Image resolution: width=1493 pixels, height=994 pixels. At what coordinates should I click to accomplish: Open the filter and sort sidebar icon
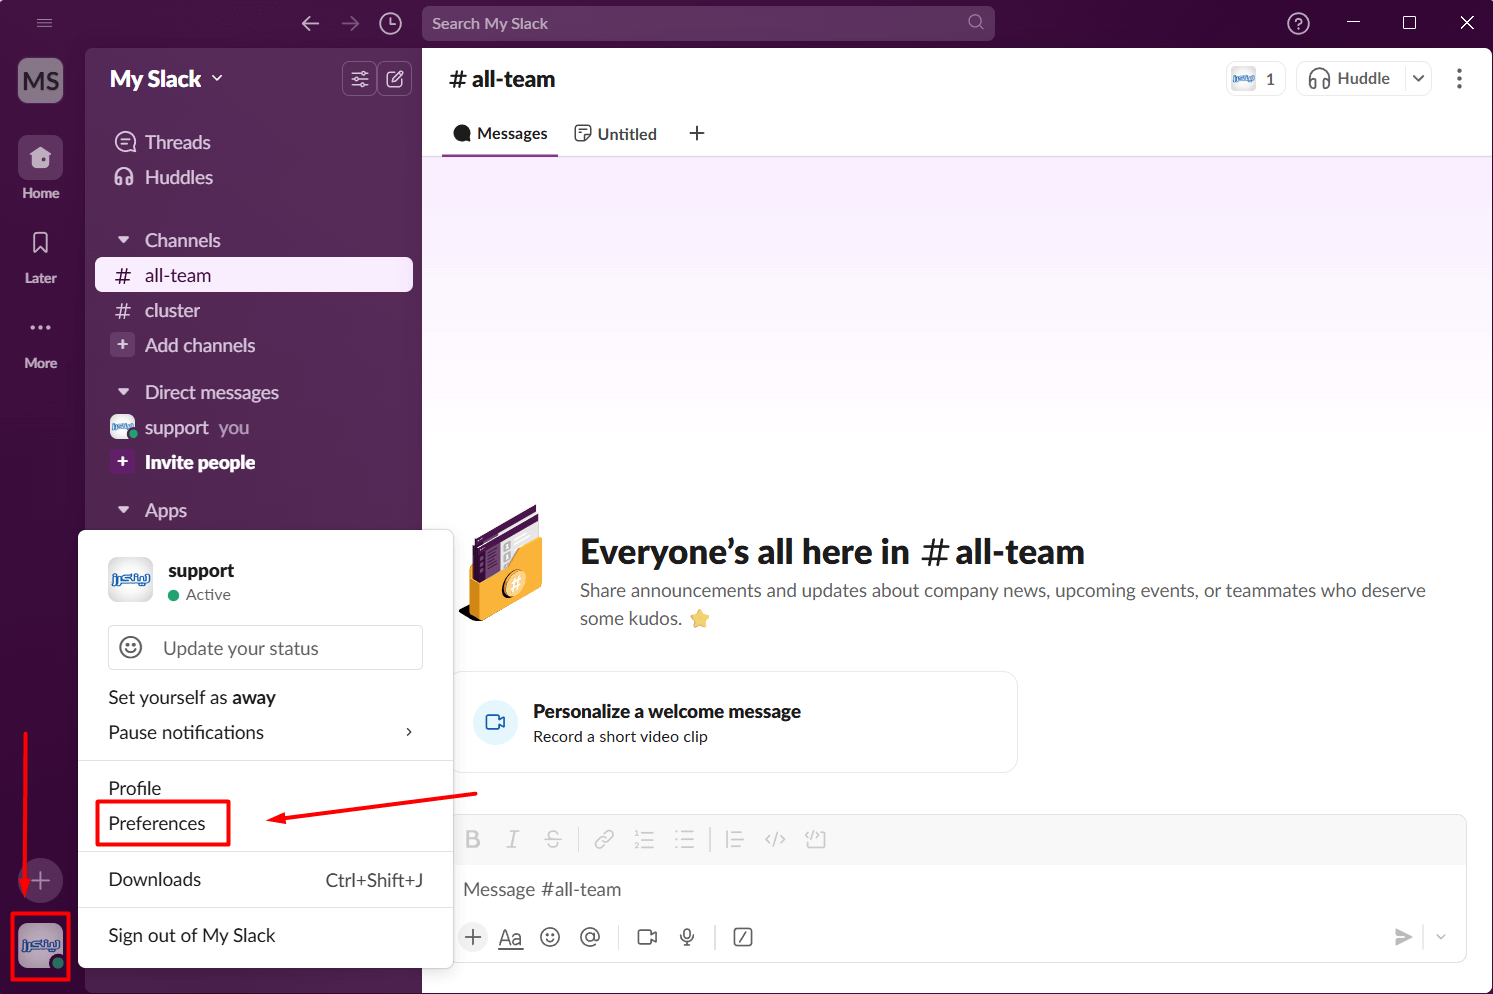tap(359, 79)
